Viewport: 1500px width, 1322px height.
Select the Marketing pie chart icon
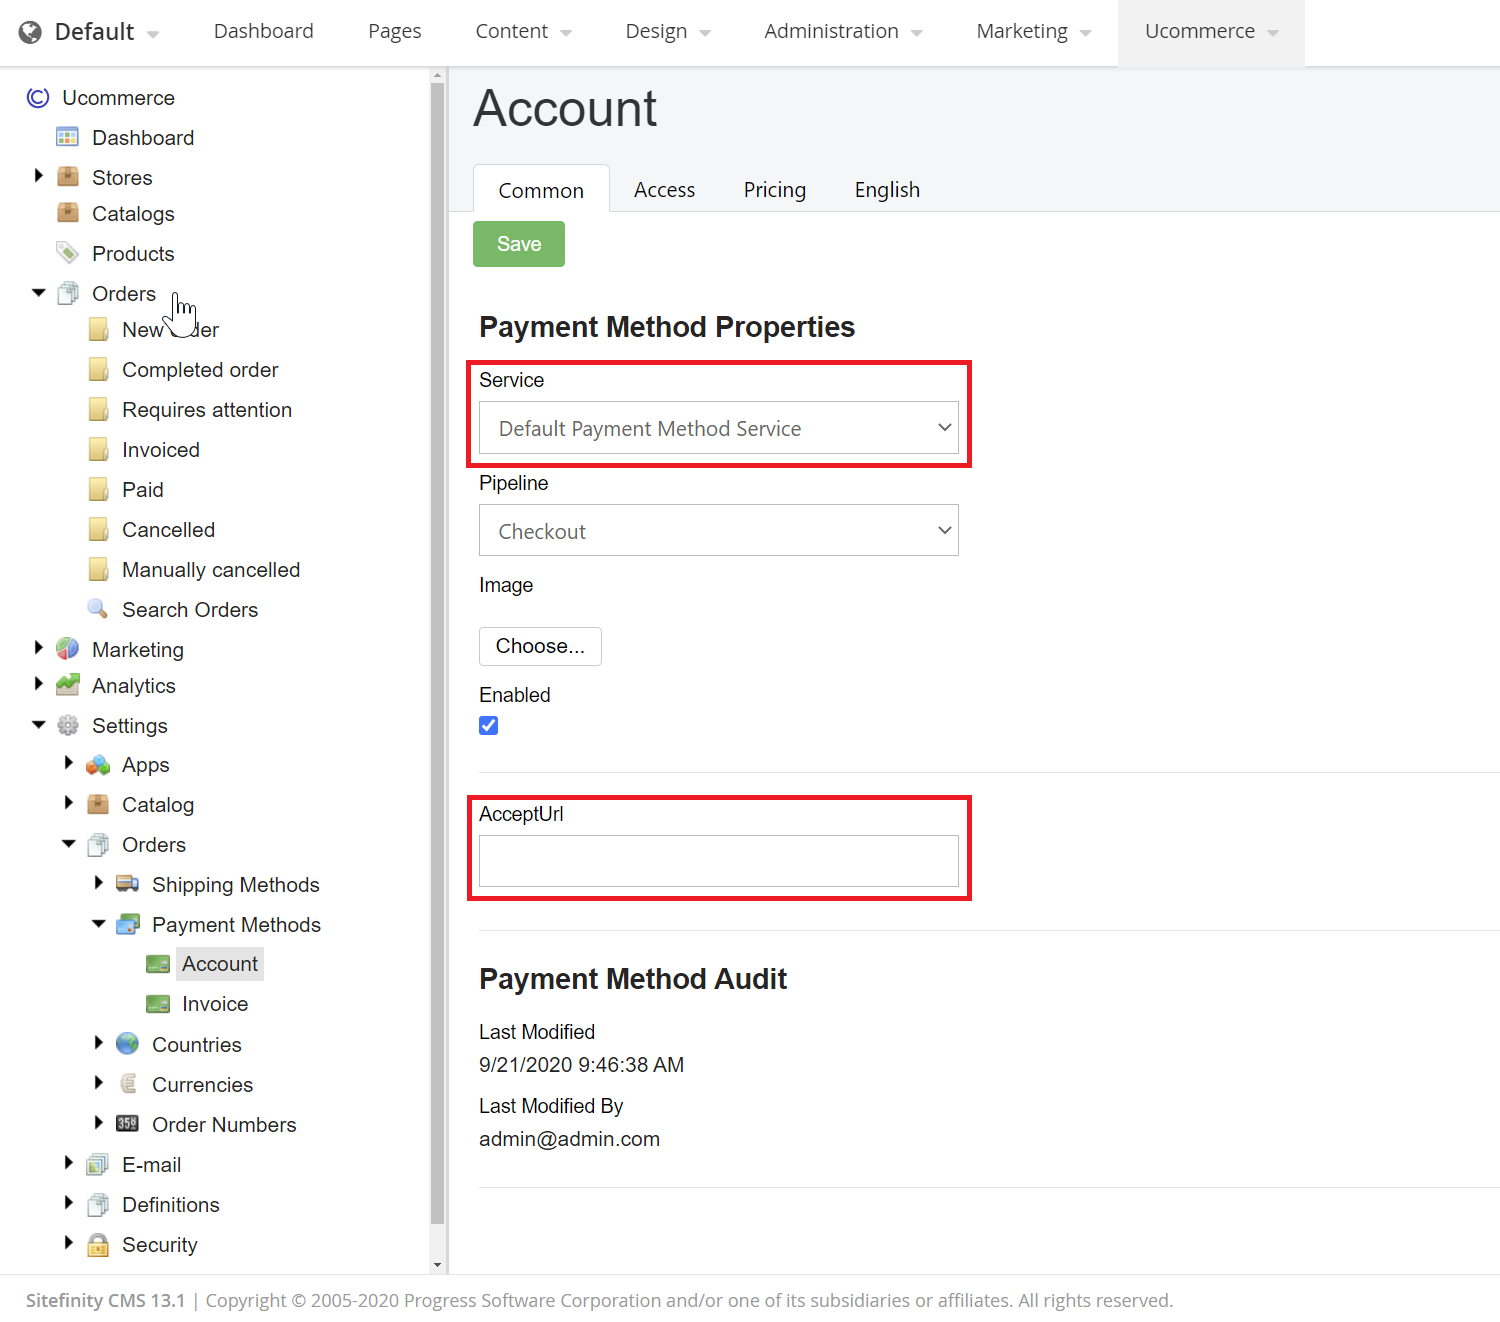(66, 648)
